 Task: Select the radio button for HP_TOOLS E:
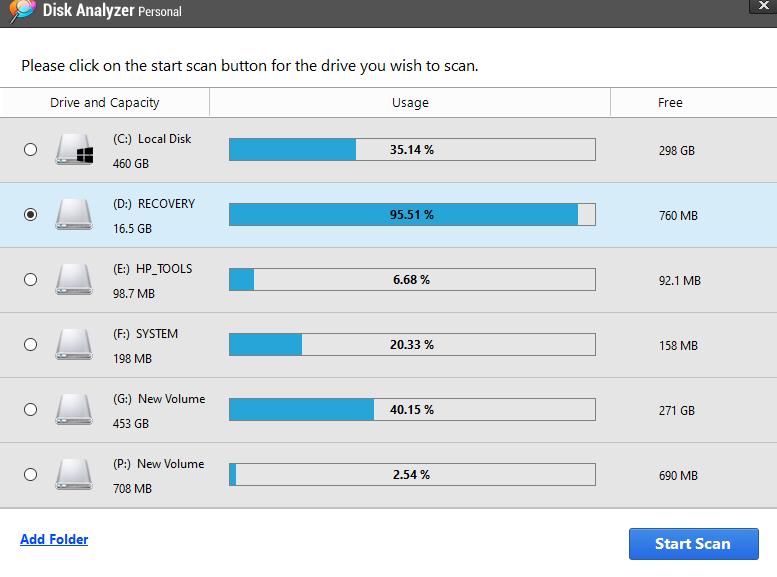click(x=30, y=280)
